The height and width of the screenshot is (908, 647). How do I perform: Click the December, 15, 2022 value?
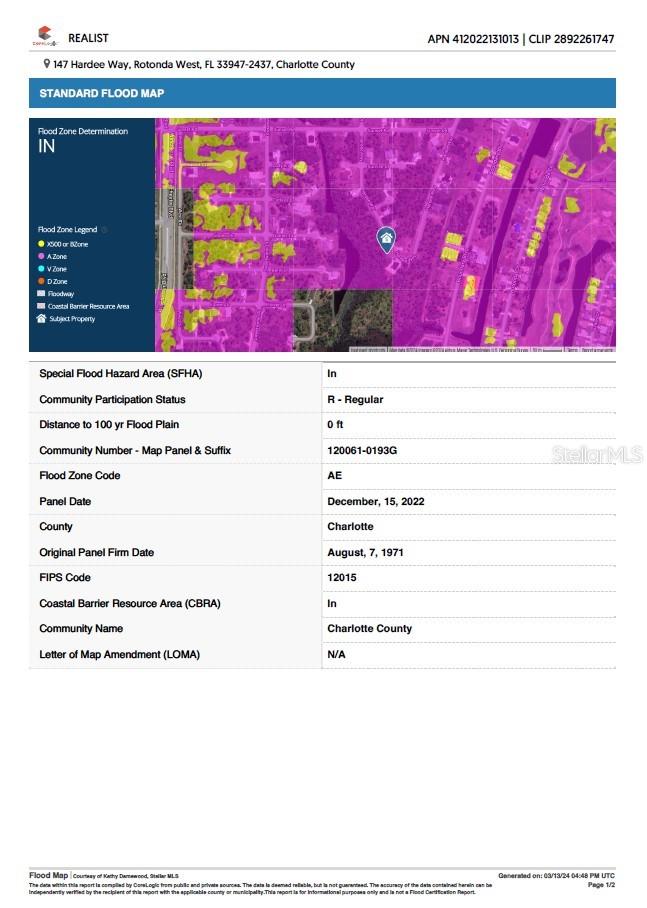376,501
